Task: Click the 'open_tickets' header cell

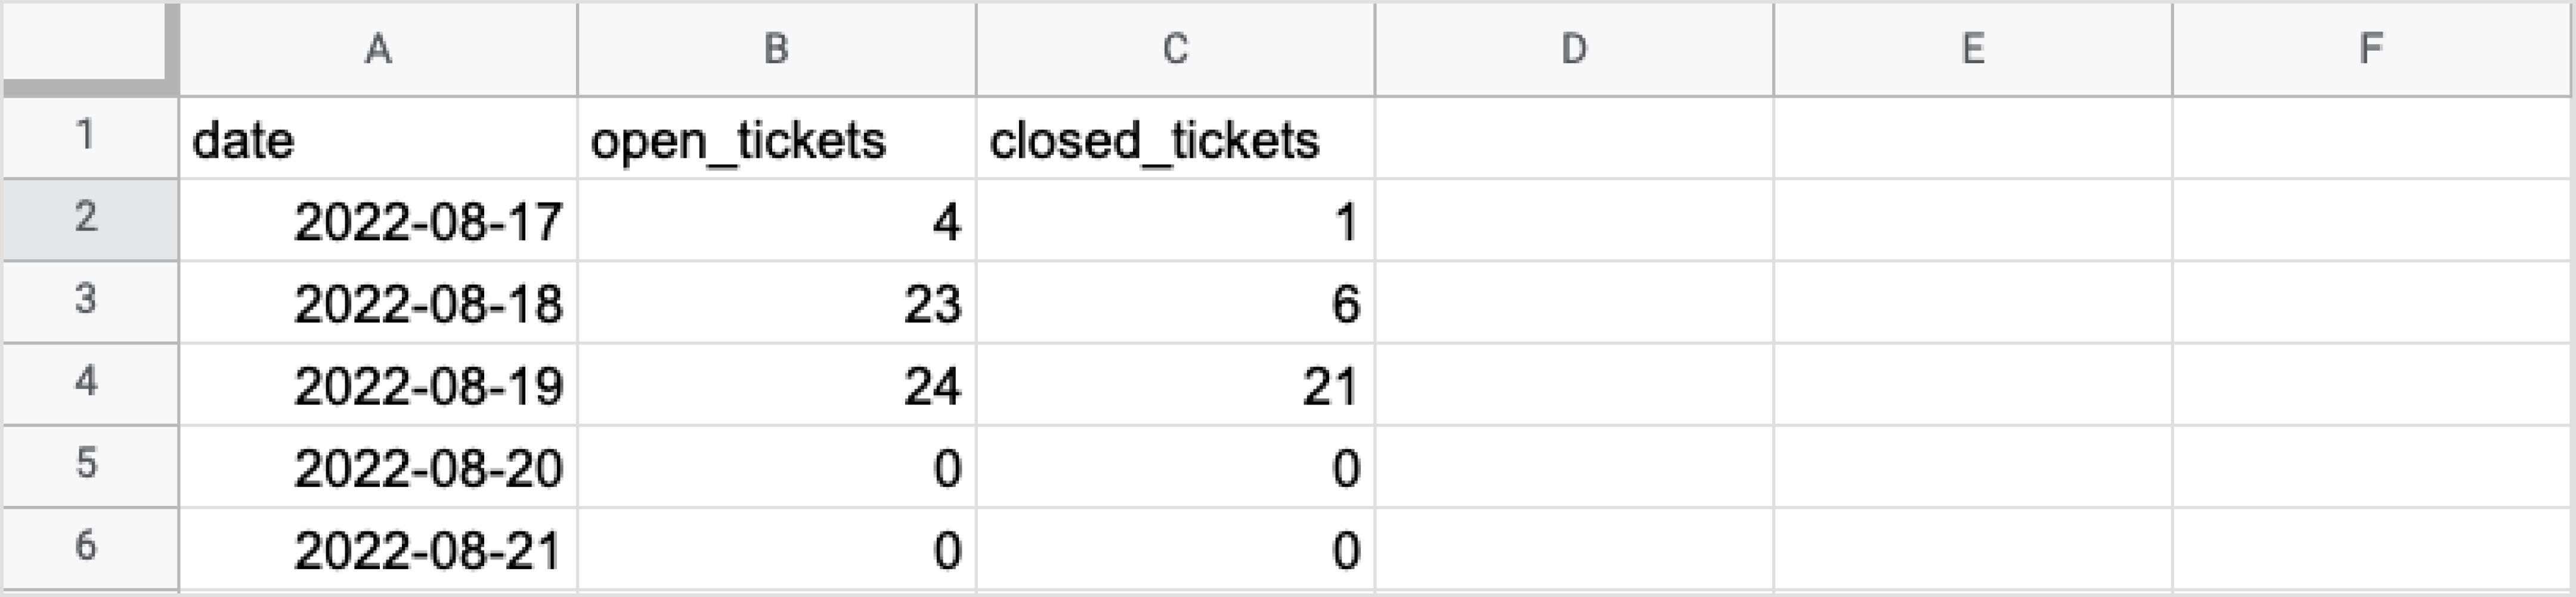Action: (x=776, y=139)
